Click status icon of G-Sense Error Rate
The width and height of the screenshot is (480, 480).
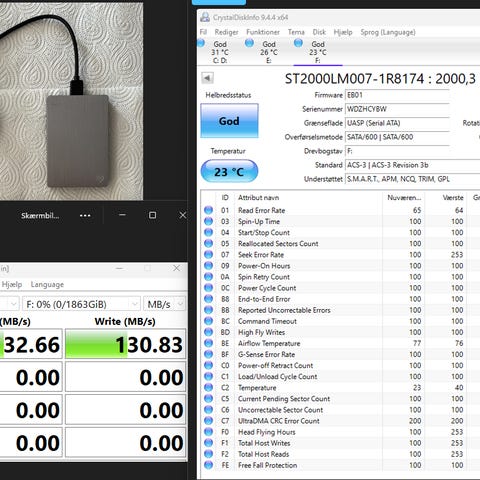point(209,354)
